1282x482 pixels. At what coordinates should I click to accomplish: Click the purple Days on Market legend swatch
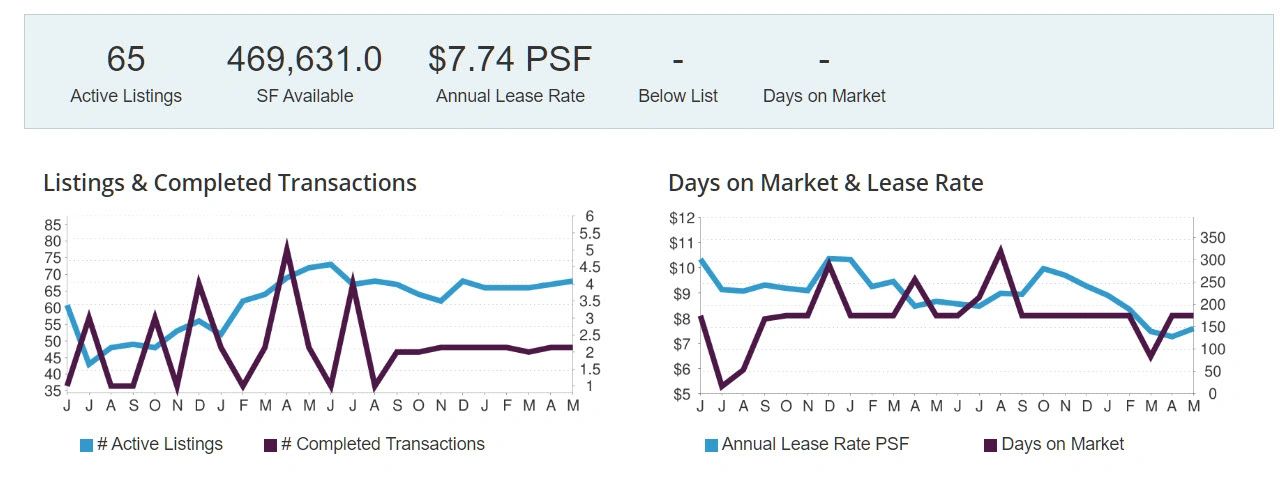click(990, 445)
